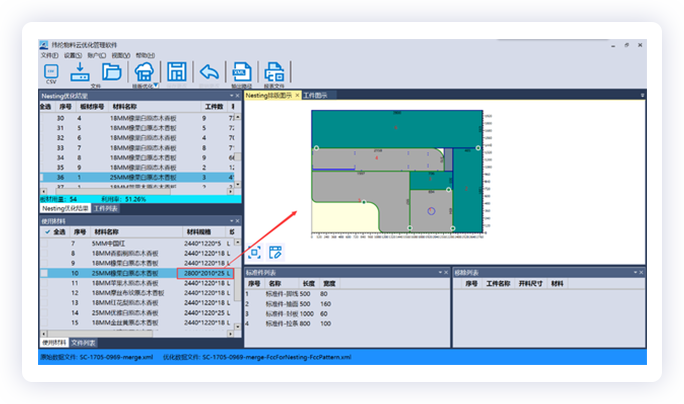Image resolution: width=684 pixels, height=404 pixels.
Task: Click the 材料规格 column header
Action: click(x=199, y=232)
